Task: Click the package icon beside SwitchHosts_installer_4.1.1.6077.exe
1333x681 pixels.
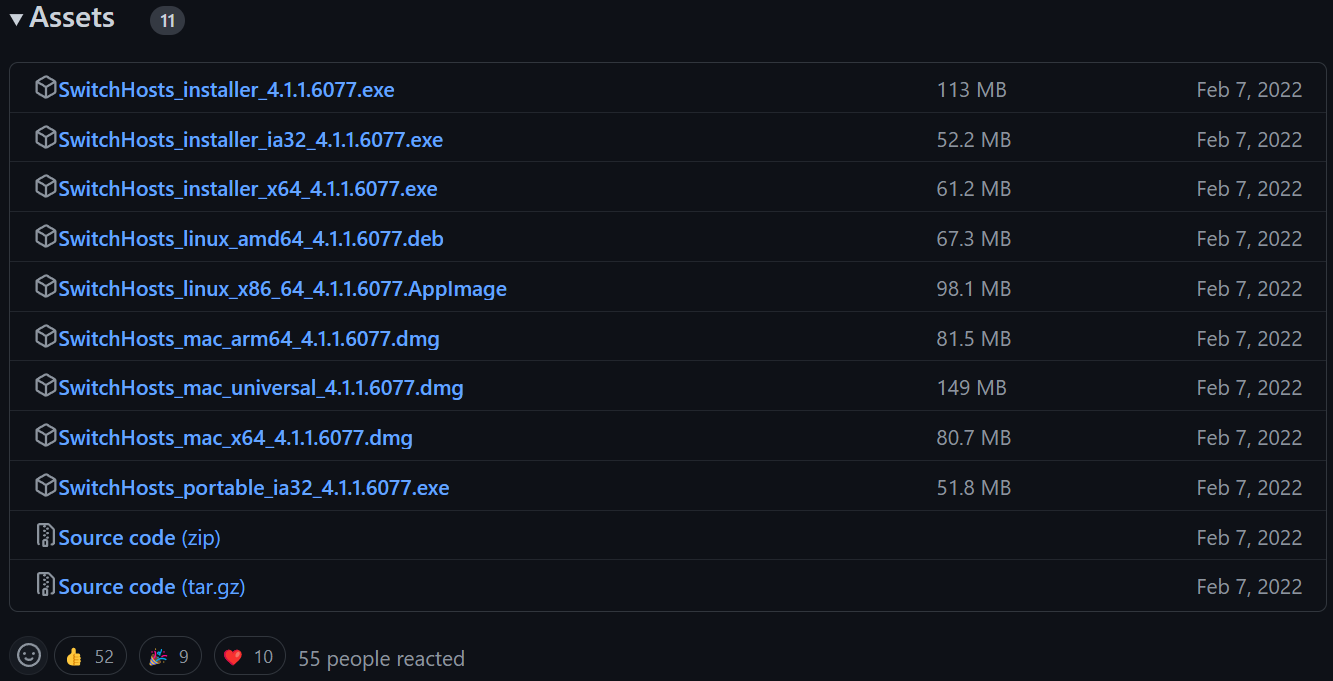Action: [x=45, y=88]
